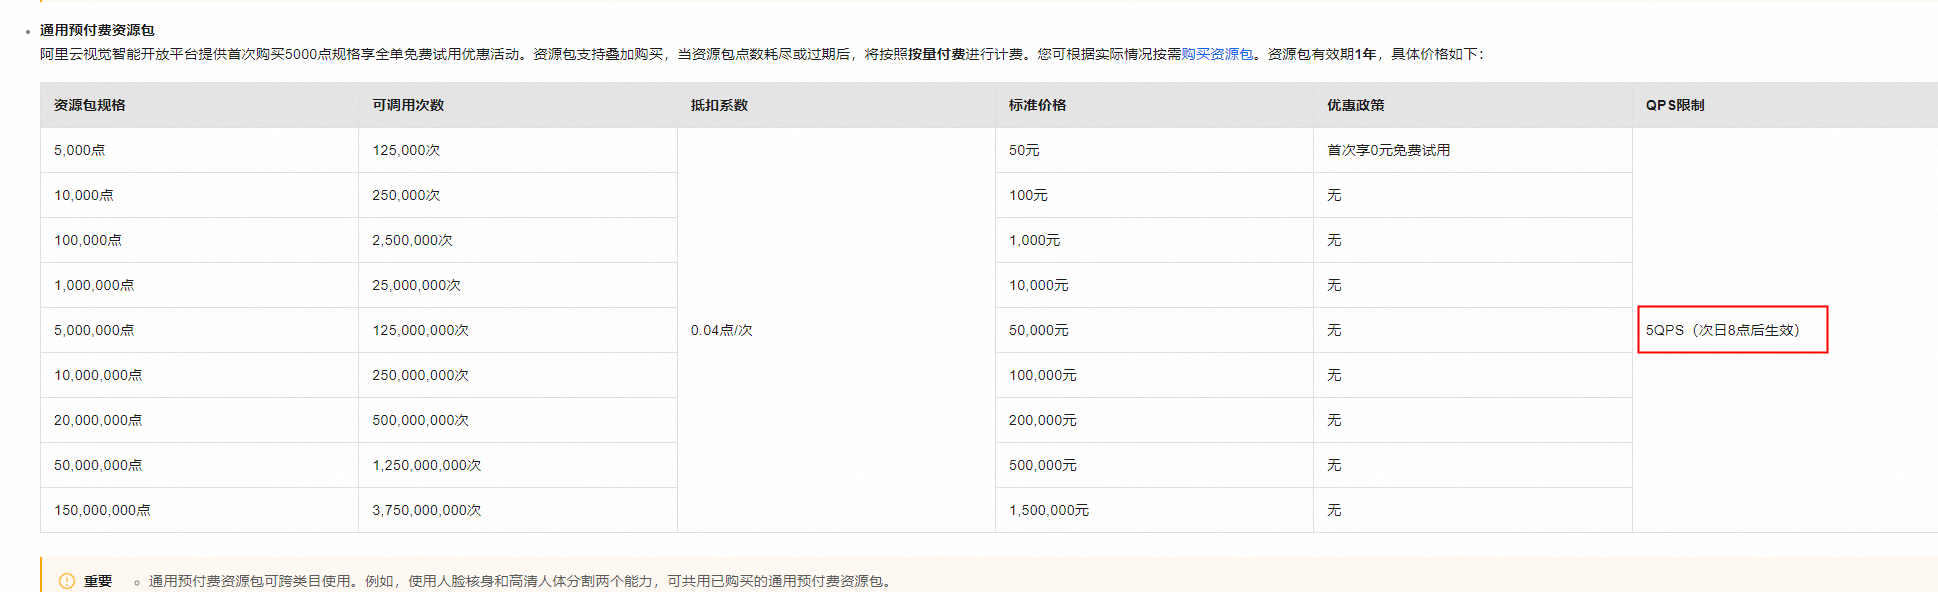1938x592 pixels.
Task: Click the 3,750,000,000次 cell
Action: (518, 510)
